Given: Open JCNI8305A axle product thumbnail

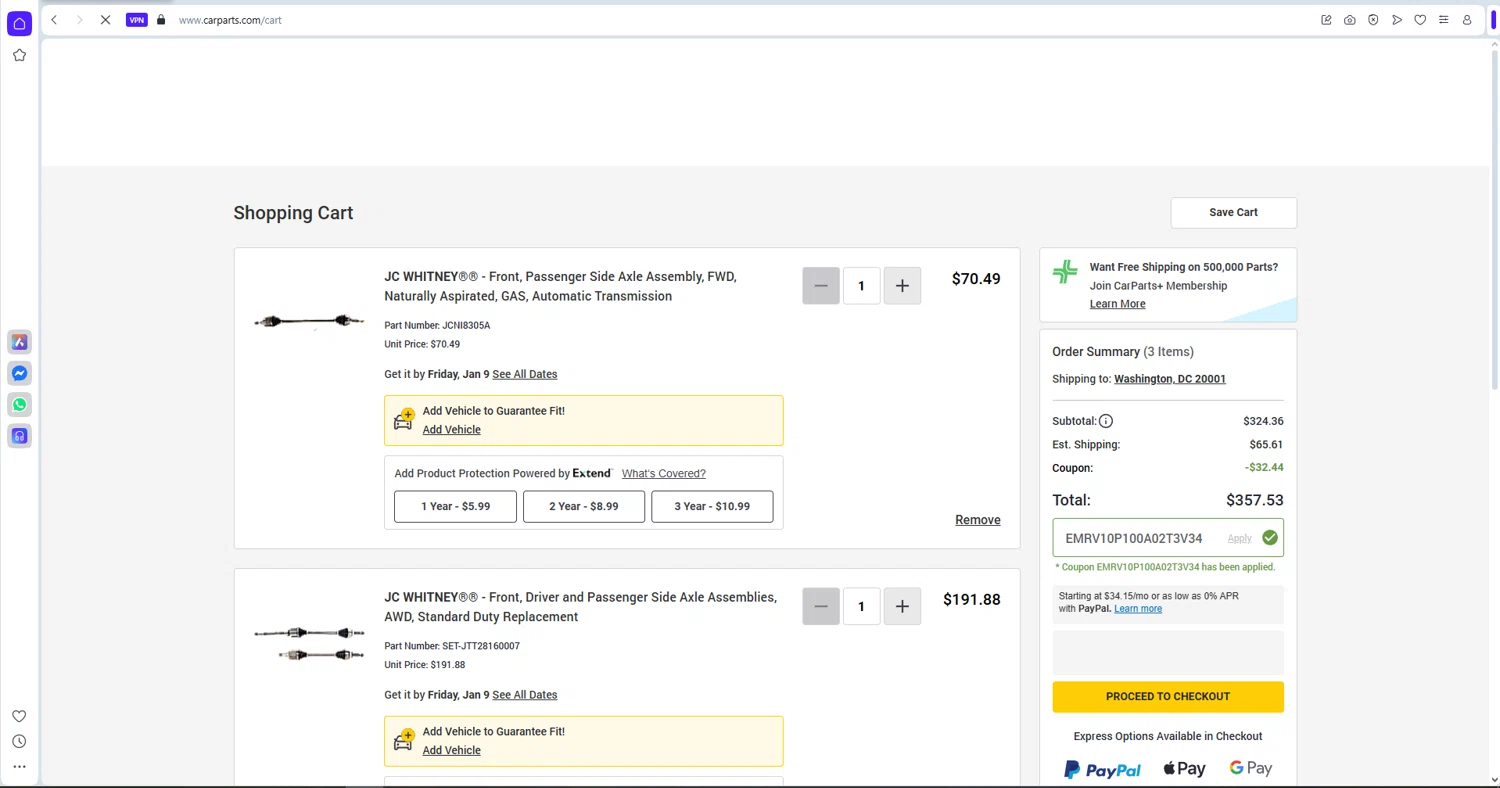Looking at the screenshot, I should pos(309,321).
